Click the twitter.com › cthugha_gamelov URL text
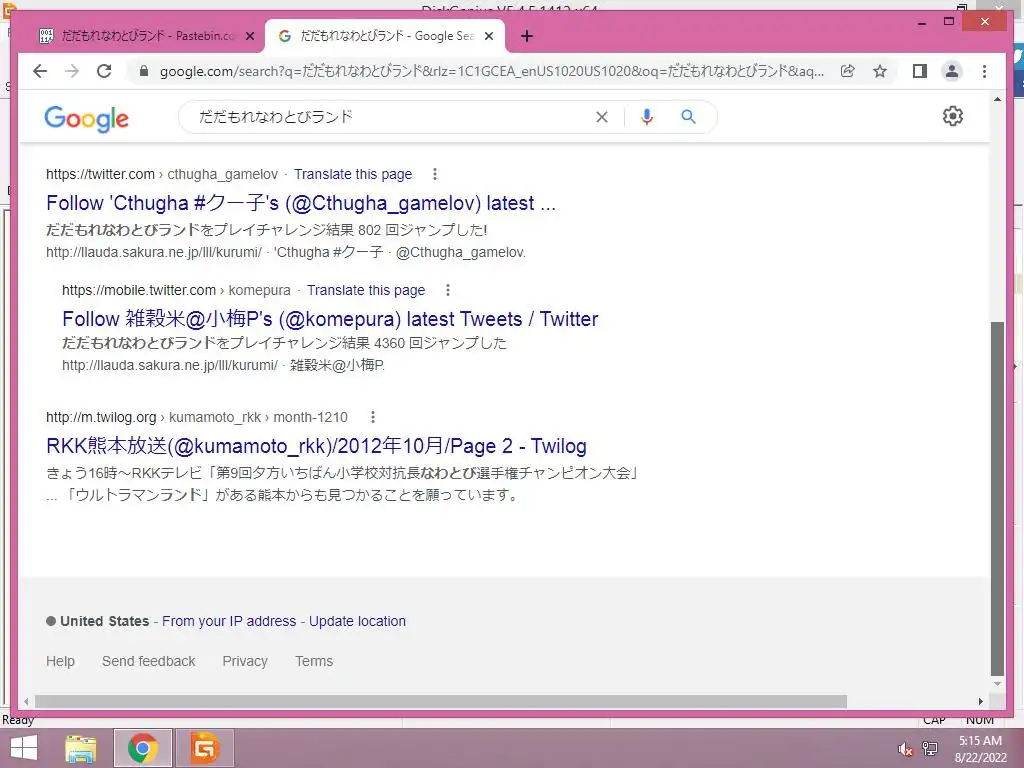This screenshot has width=1024, height=768. [162, 174]
